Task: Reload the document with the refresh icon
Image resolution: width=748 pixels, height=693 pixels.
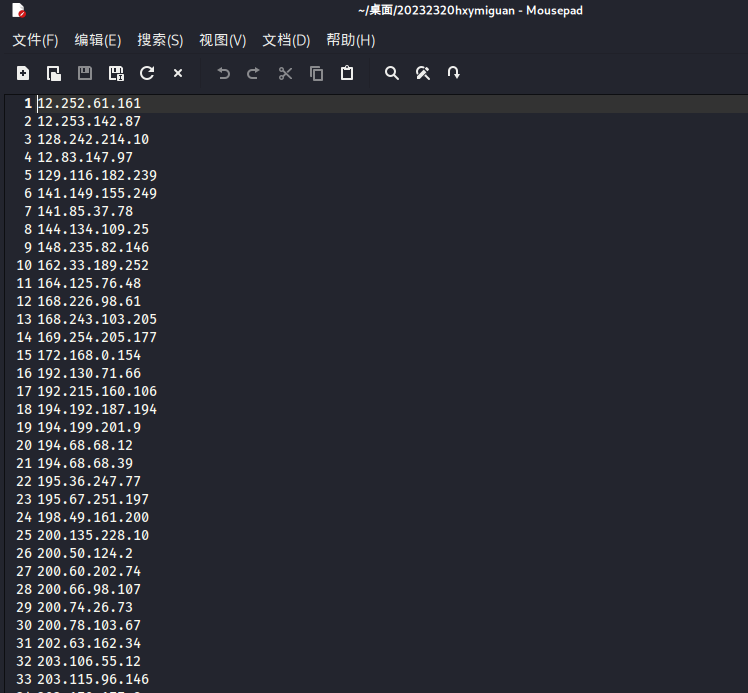Action: [147, 73]
